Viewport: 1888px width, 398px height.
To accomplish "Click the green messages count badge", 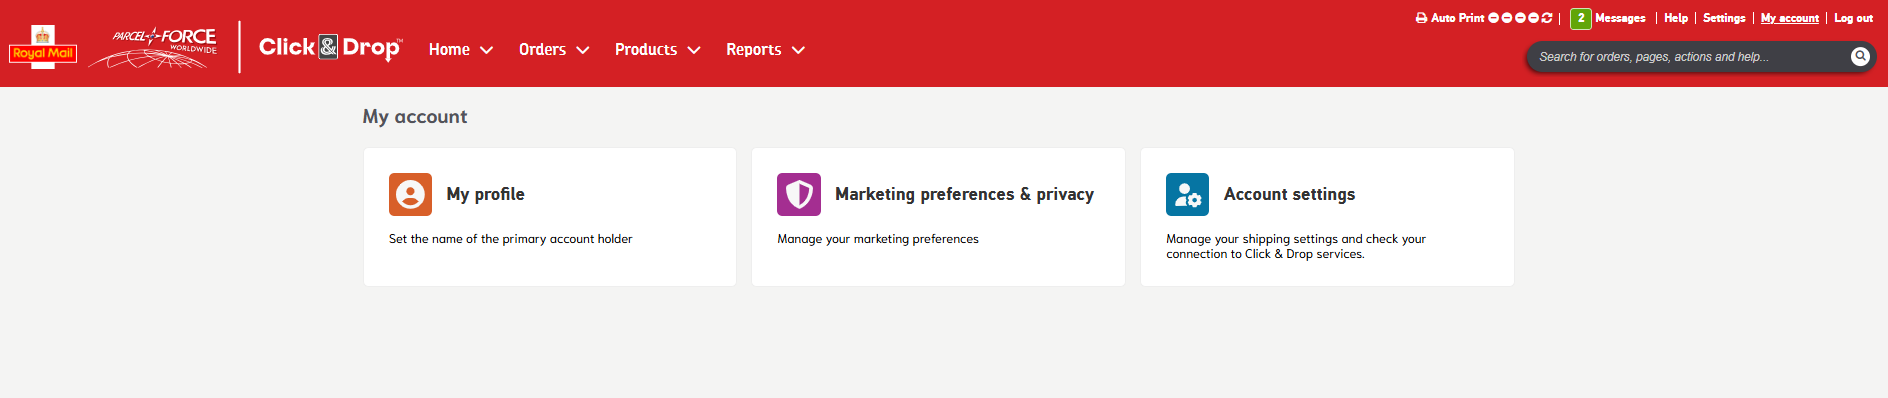I will 1580,18.
